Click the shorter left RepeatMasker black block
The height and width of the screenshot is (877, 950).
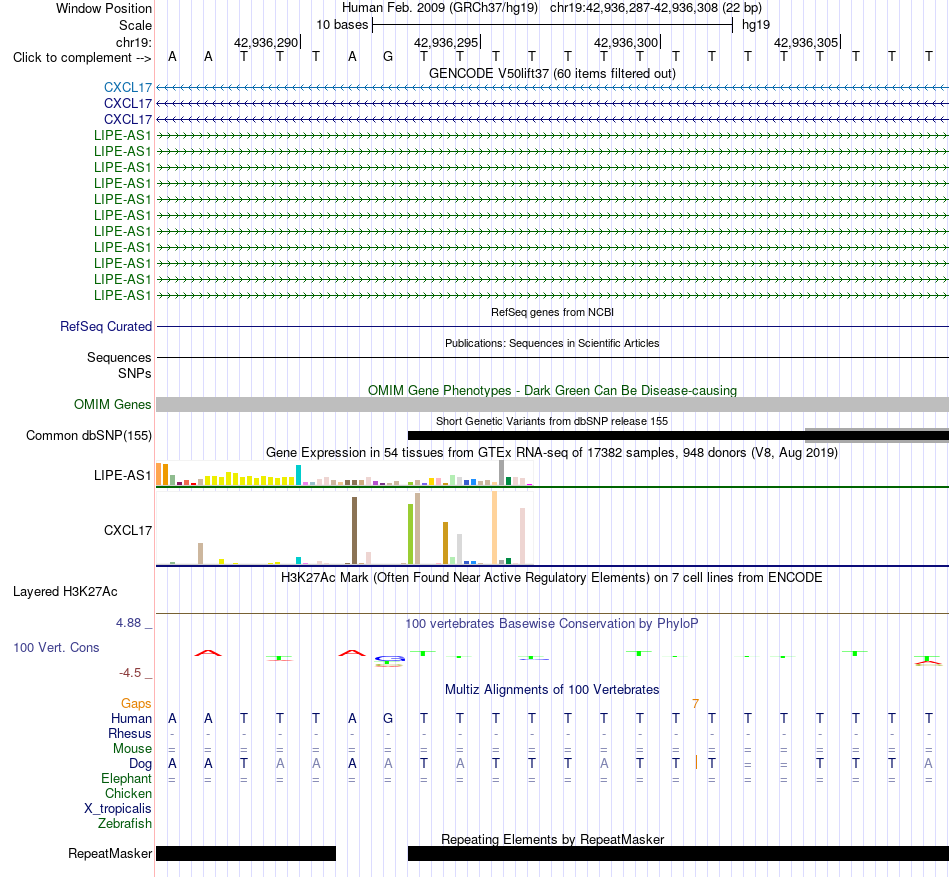tap(246, 853)
